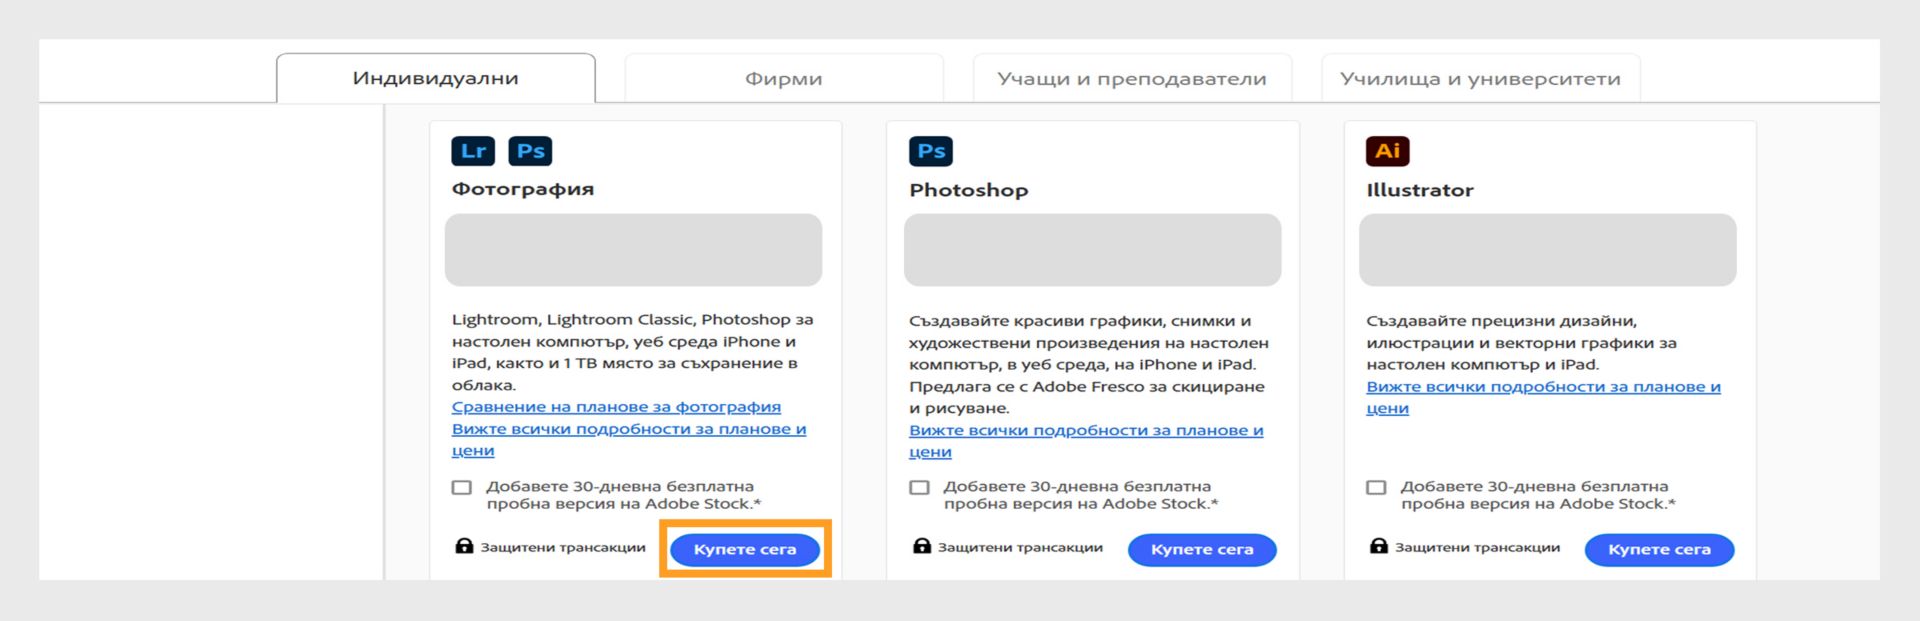Viewport: 1920px width, 621px height.
Task: Open the Сравнение на планове за фотография link
Action: pos(616,407)
